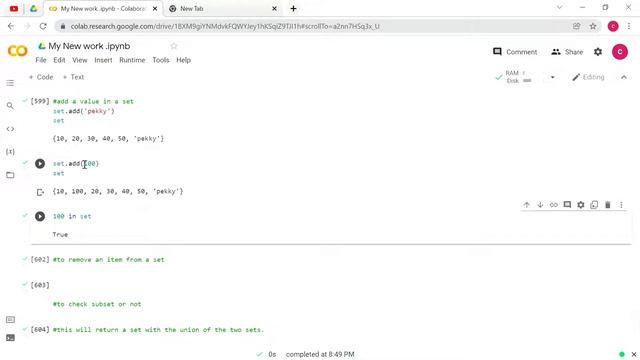Click the code line set.add('pekky')
The width and height of the screenshot is (640, 360).
click(x=84, y=111)
